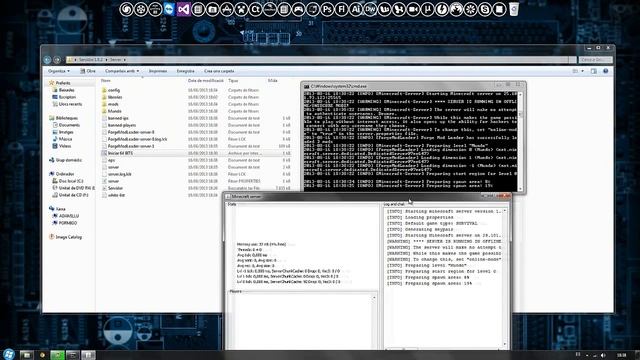This screenshot has height=360, width=640.
Task: Sort files by the Tipus column
Action: coord(233,81)
